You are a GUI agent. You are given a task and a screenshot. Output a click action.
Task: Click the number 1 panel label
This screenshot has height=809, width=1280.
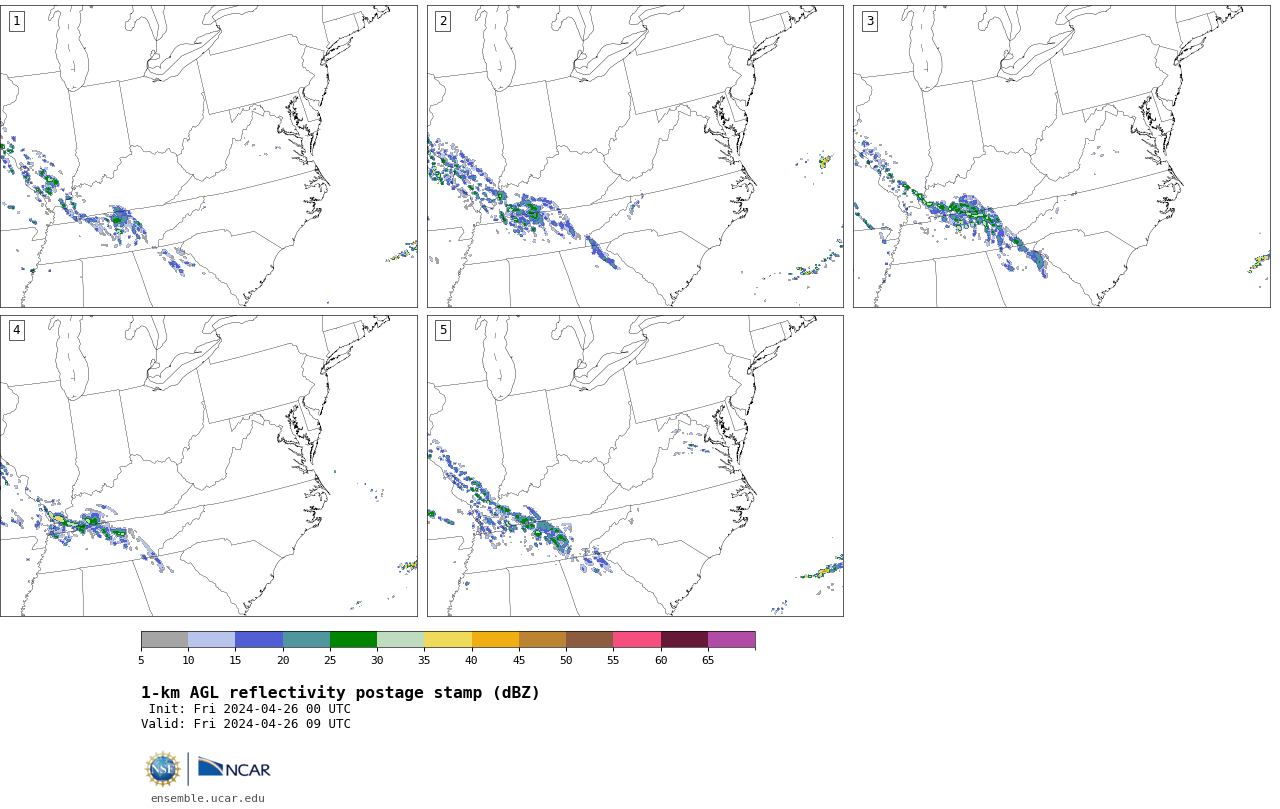tap(16, 21)
